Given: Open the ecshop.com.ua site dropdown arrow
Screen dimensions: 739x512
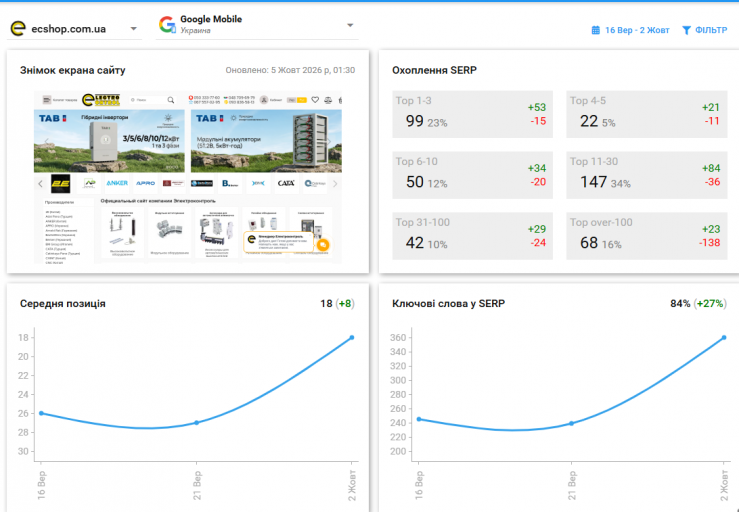Looking at the screenshot, I should (x=134, y=29).
